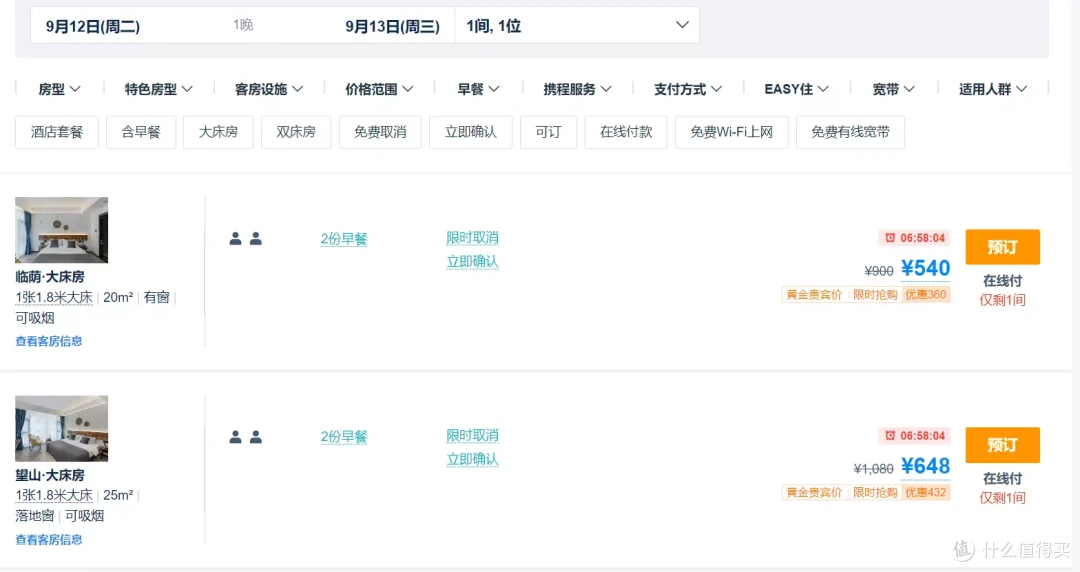Click the check-in date 9月12日(周二)
Viewport: 1080px width, 572px height.
(x=93, y=26)
